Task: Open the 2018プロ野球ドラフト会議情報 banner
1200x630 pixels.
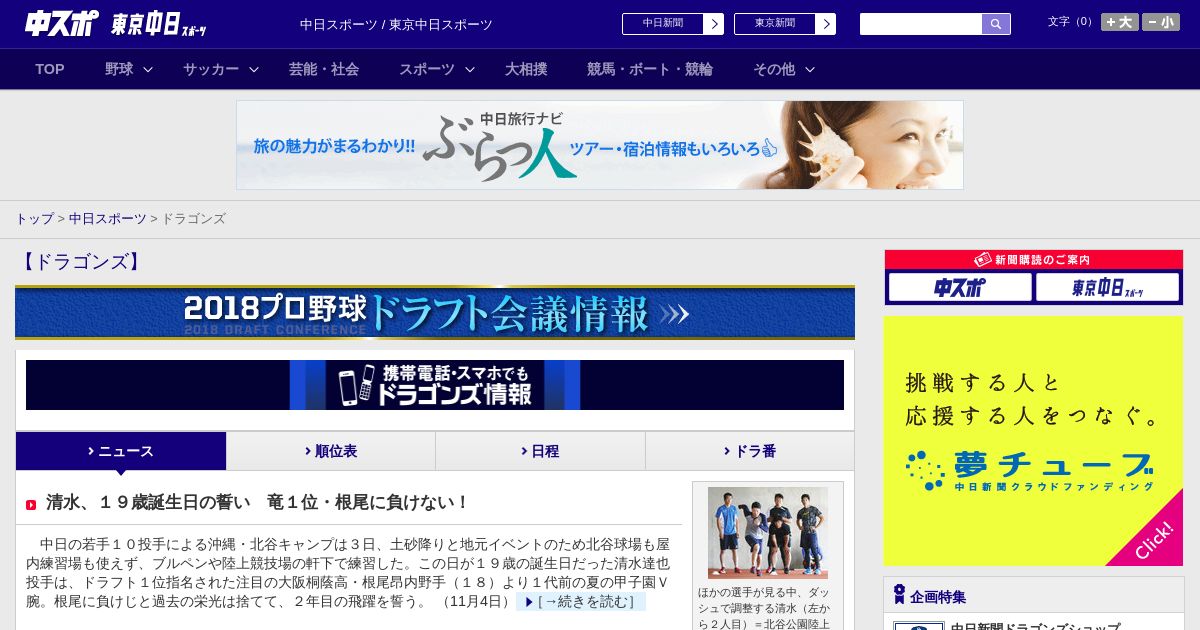Action: [435, 313]
